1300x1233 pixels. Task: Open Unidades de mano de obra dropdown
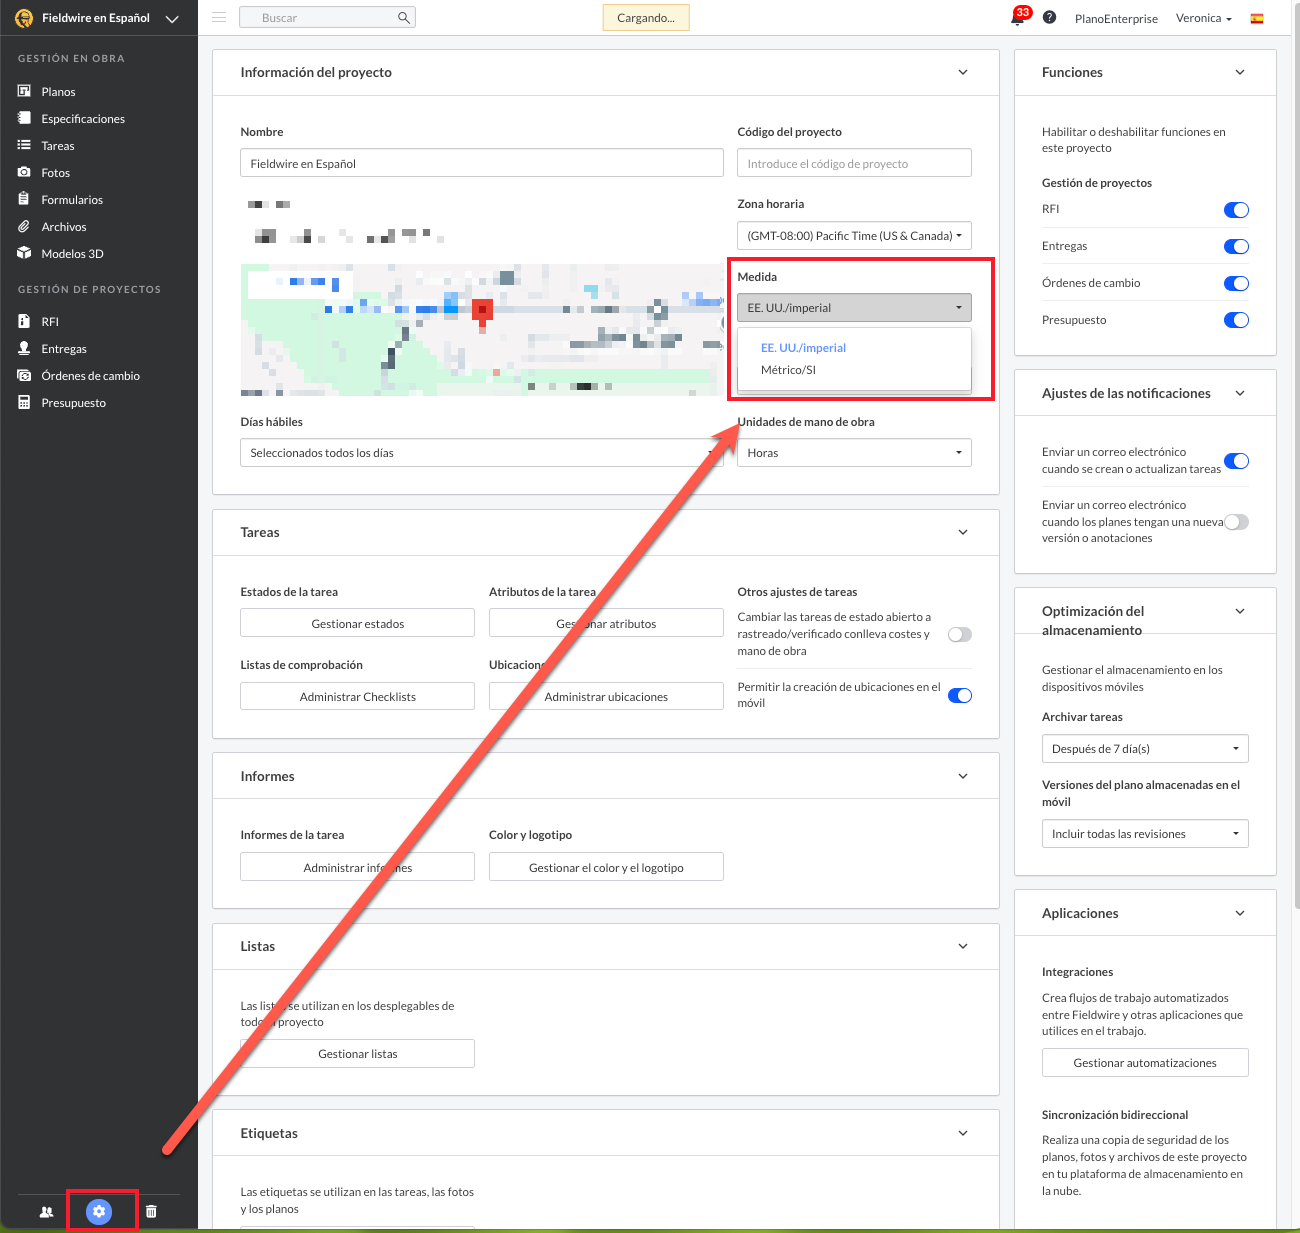pyautogui.click(x=854, y=453)
